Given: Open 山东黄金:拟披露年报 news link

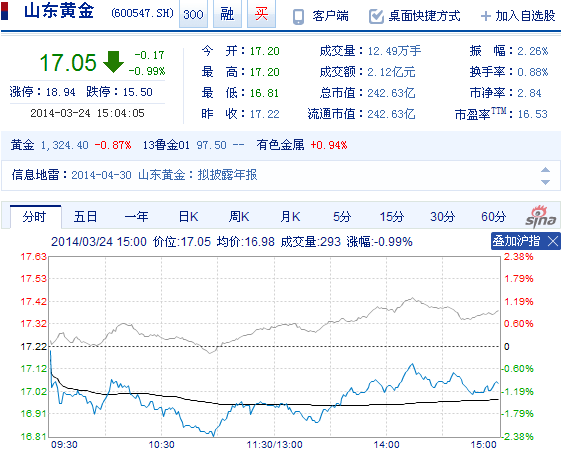Looking at the screenshot, I should point(197,175).
